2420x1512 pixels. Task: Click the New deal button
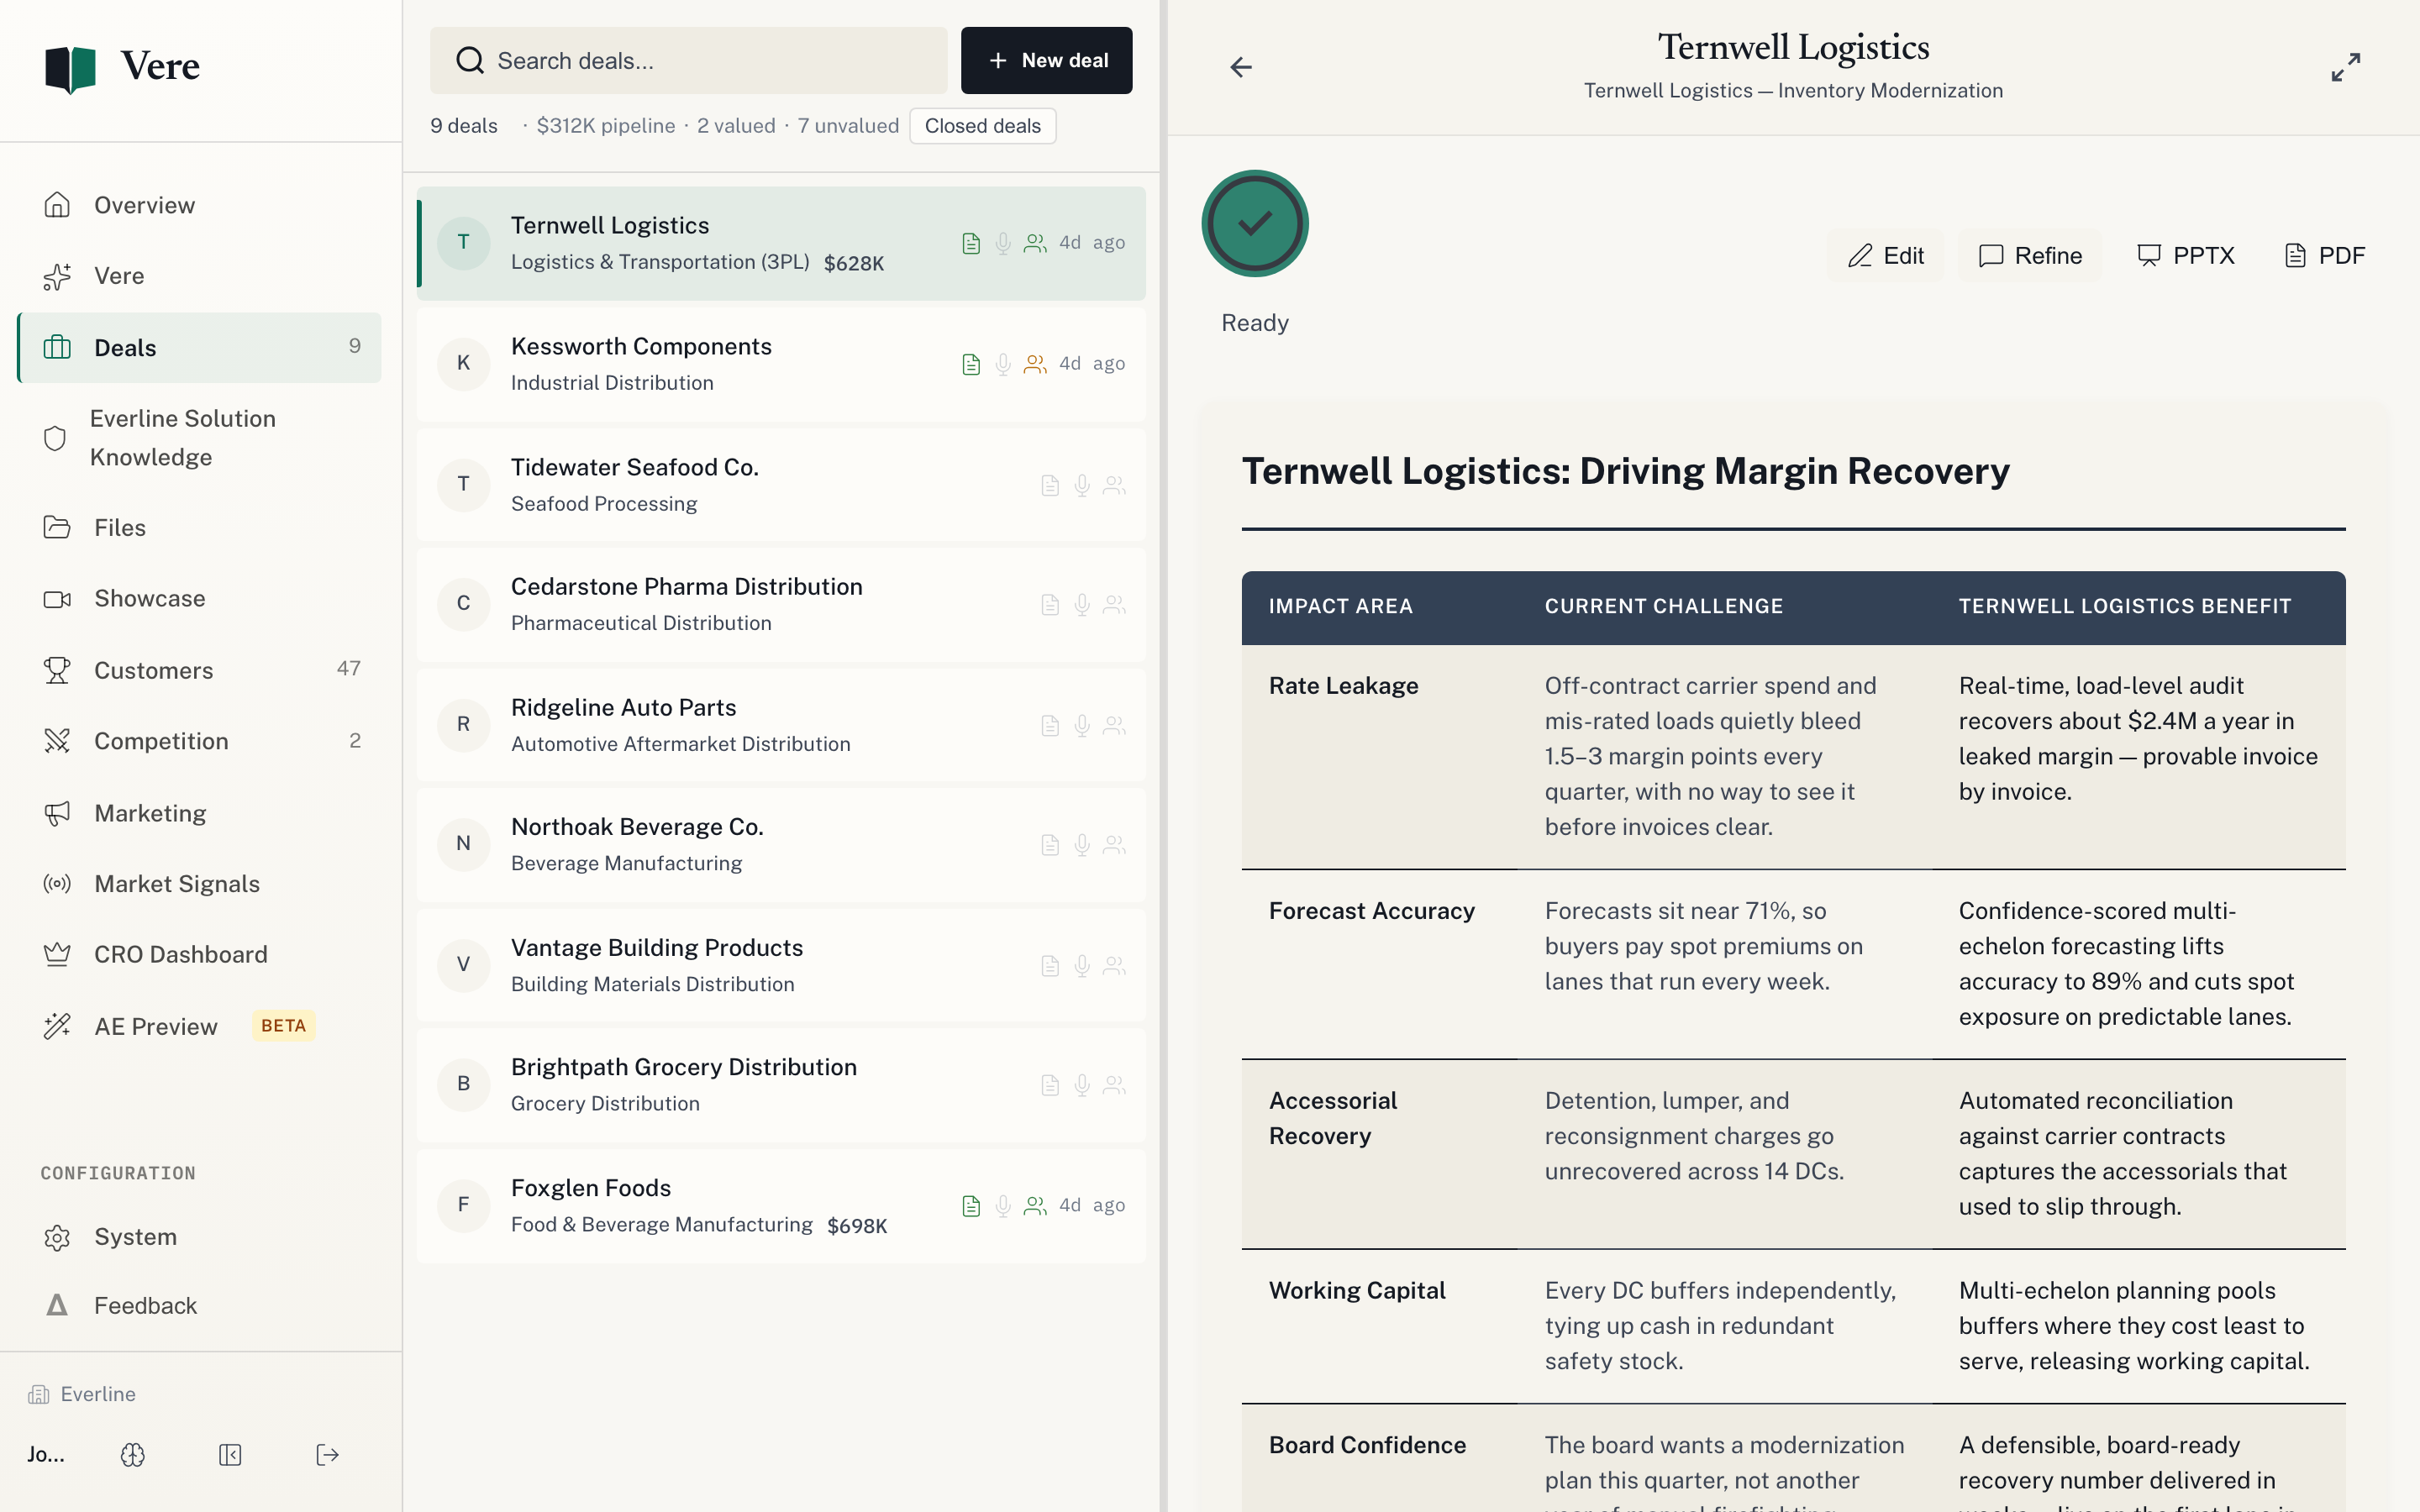coord(1046,60)
